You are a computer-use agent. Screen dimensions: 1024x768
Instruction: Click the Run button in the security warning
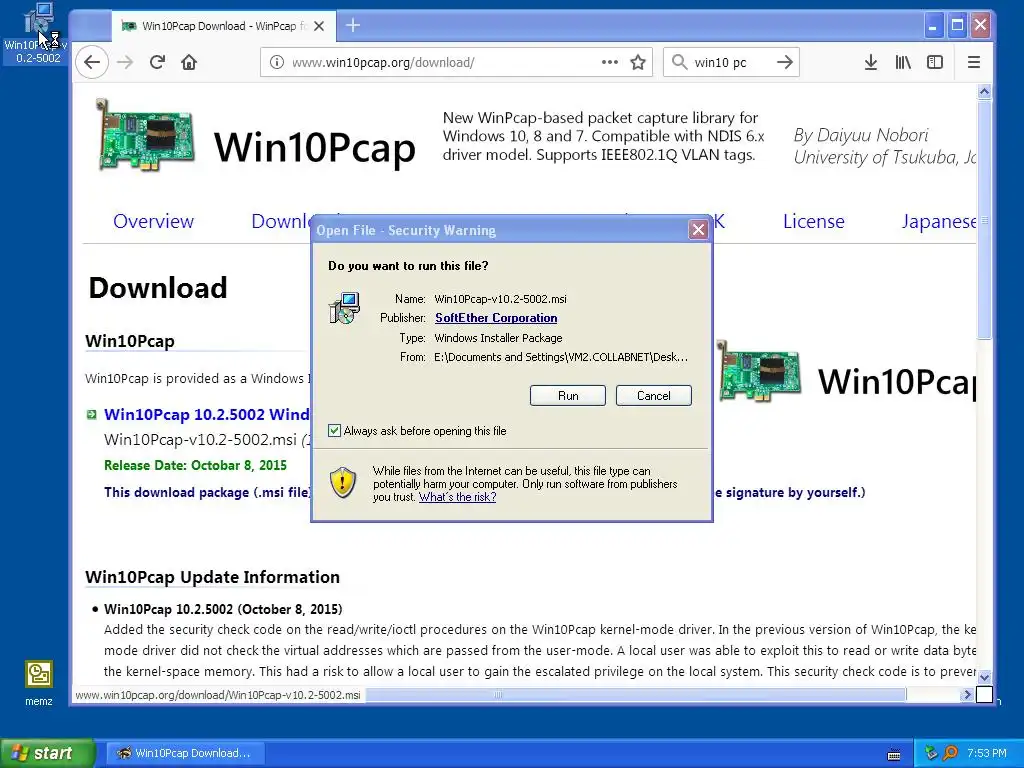click(x=568, y=396)
